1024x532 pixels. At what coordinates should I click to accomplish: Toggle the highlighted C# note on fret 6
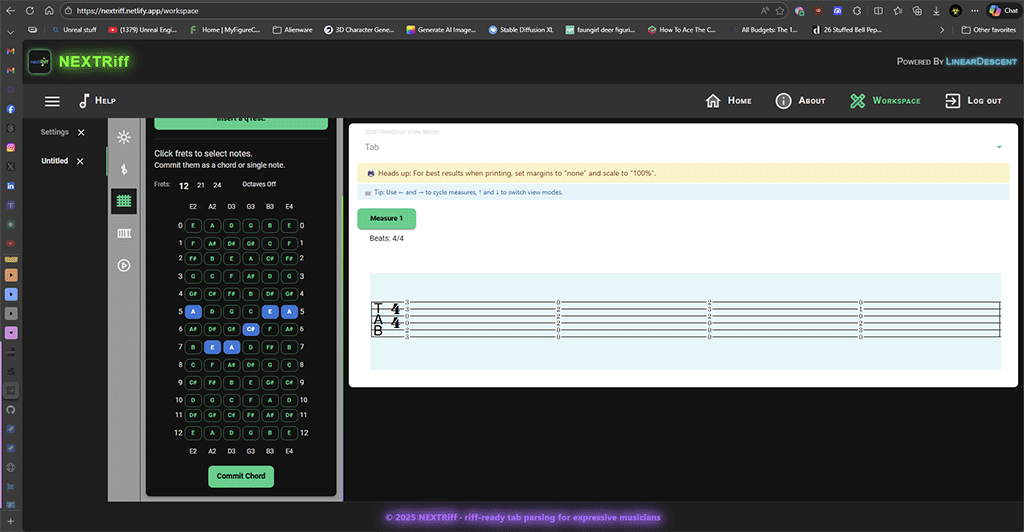[x=250, y=328]
